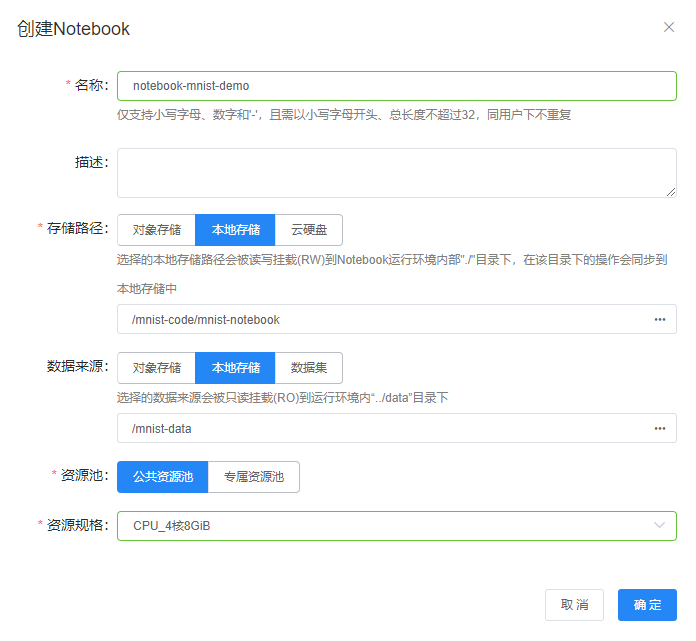Viewport: 696px width, 641px height.
Task: Click the 取消 button
Action: coord(574,605)
